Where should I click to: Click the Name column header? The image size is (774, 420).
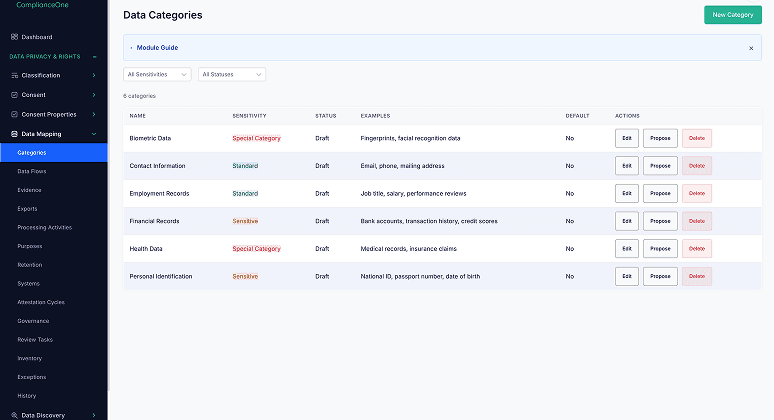pos(137,116)
